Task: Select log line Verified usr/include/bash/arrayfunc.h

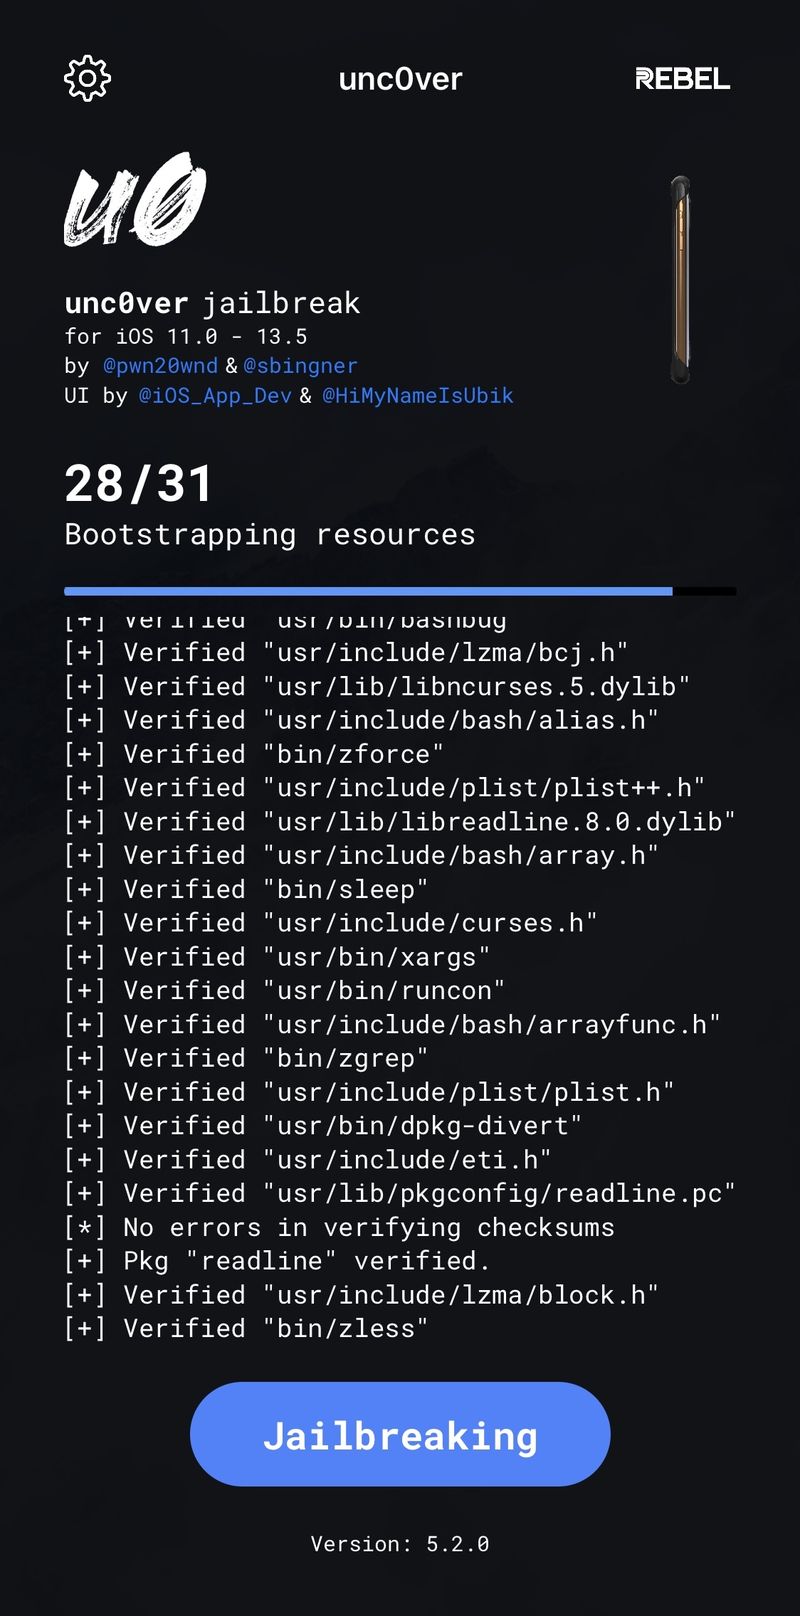Action: coord(392,1025)
